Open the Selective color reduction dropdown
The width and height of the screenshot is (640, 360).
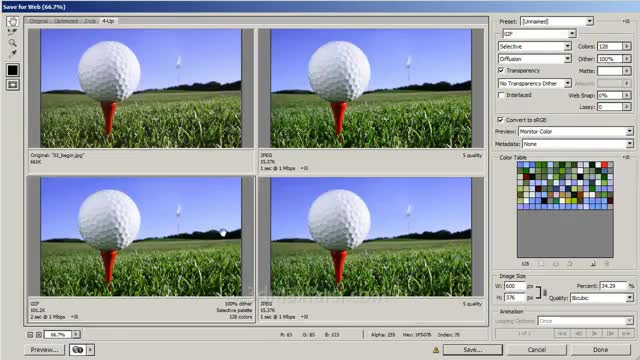(x=535, y=47)
